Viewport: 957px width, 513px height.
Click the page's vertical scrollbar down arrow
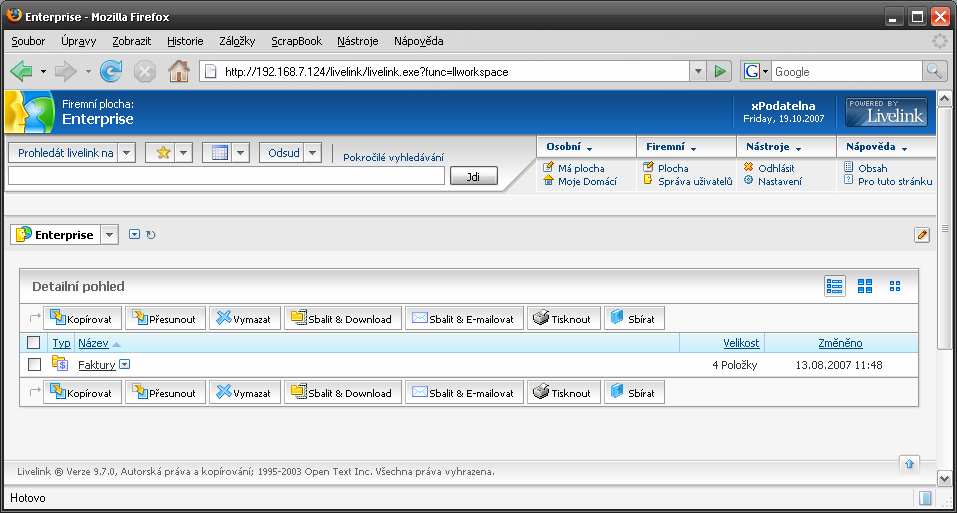[x=944, y=479]
